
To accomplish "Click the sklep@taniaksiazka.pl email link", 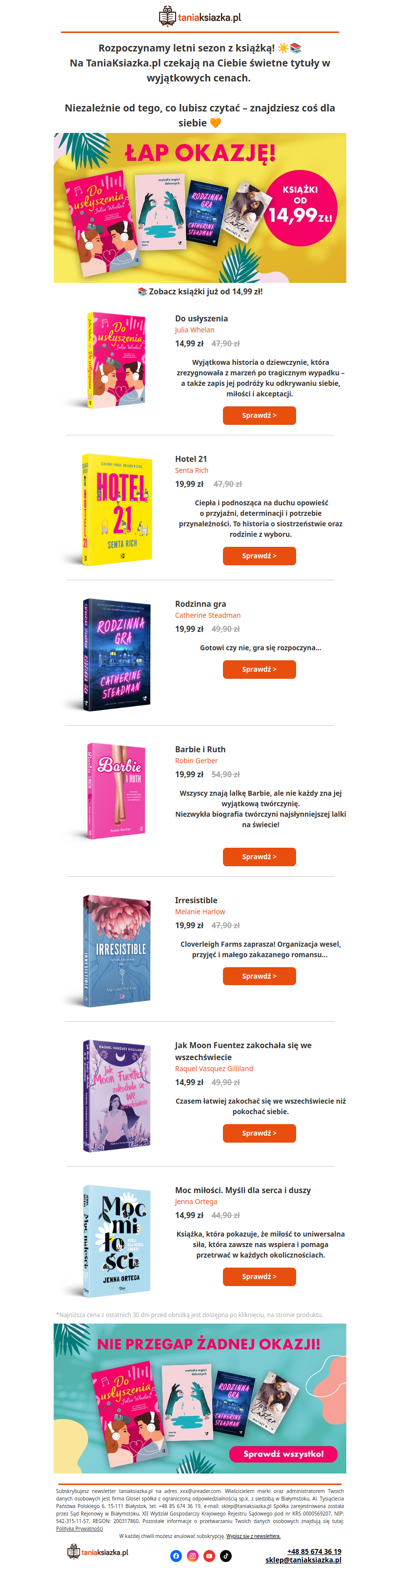I will pos(303,1559).
